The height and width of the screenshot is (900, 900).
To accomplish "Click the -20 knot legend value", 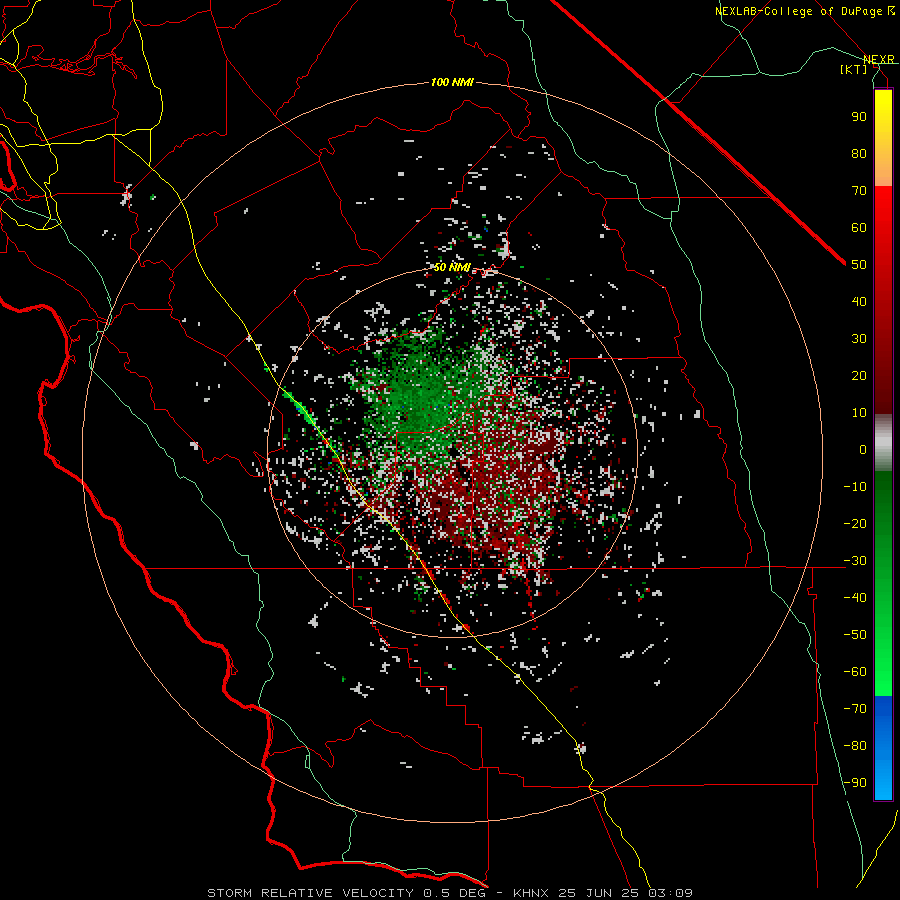I will coord(855,523).
